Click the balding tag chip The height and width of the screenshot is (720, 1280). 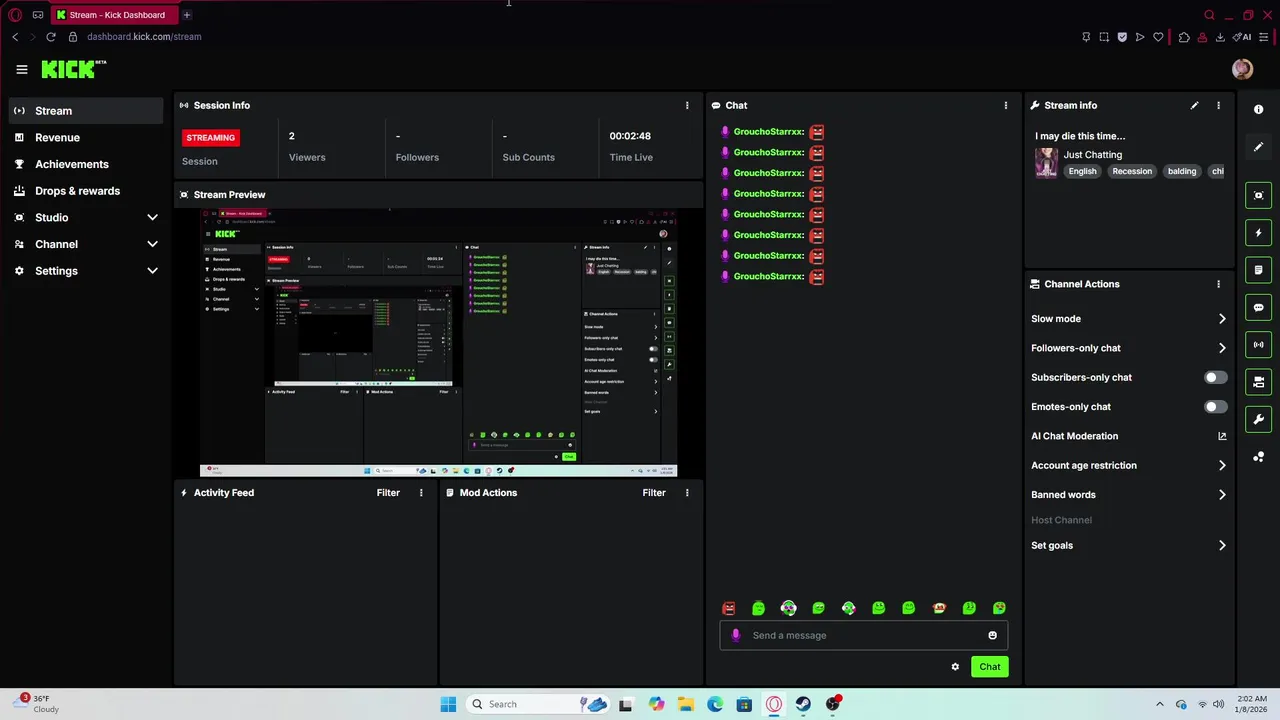(x=1182, y=172)
